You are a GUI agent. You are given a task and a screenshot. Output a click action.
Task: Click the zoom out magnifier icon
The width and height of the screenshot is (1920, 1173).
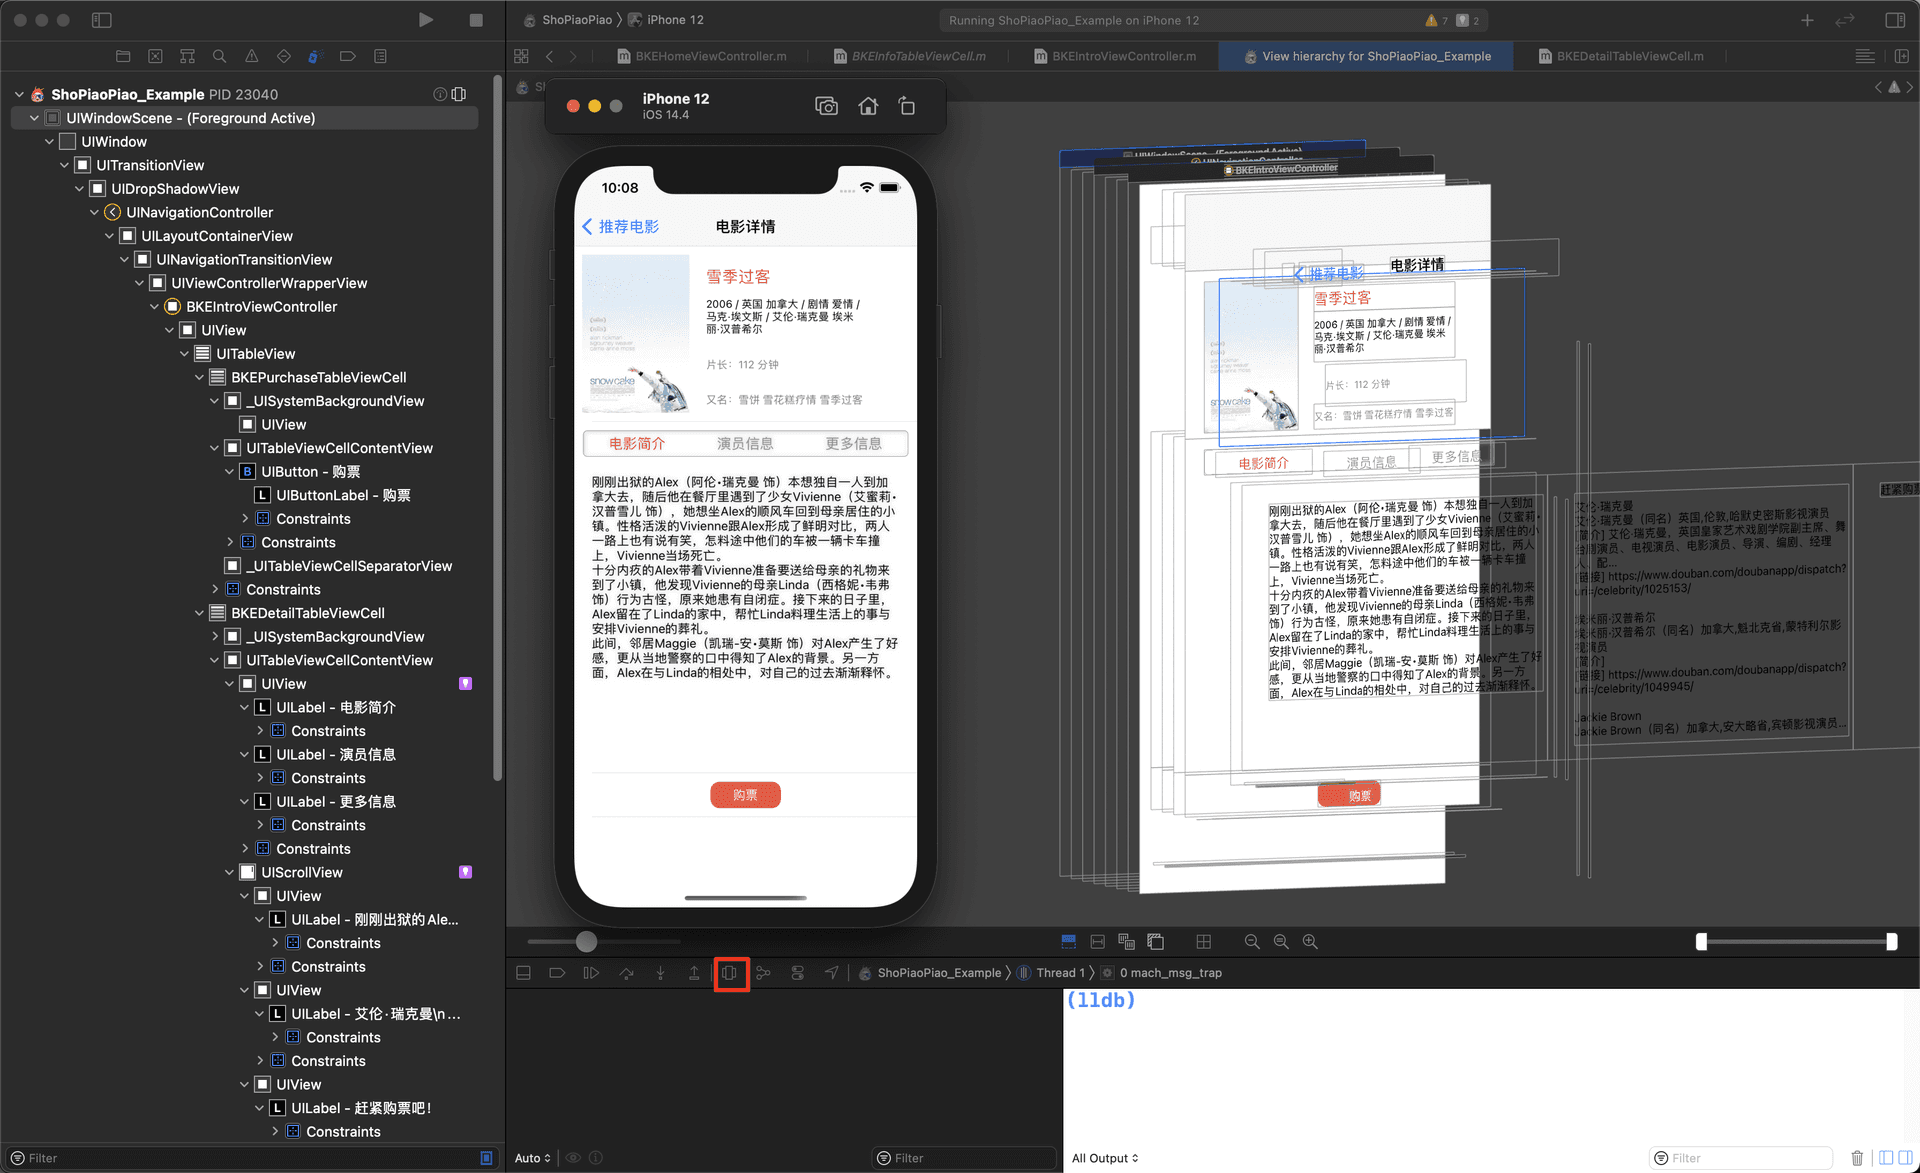1252,943
